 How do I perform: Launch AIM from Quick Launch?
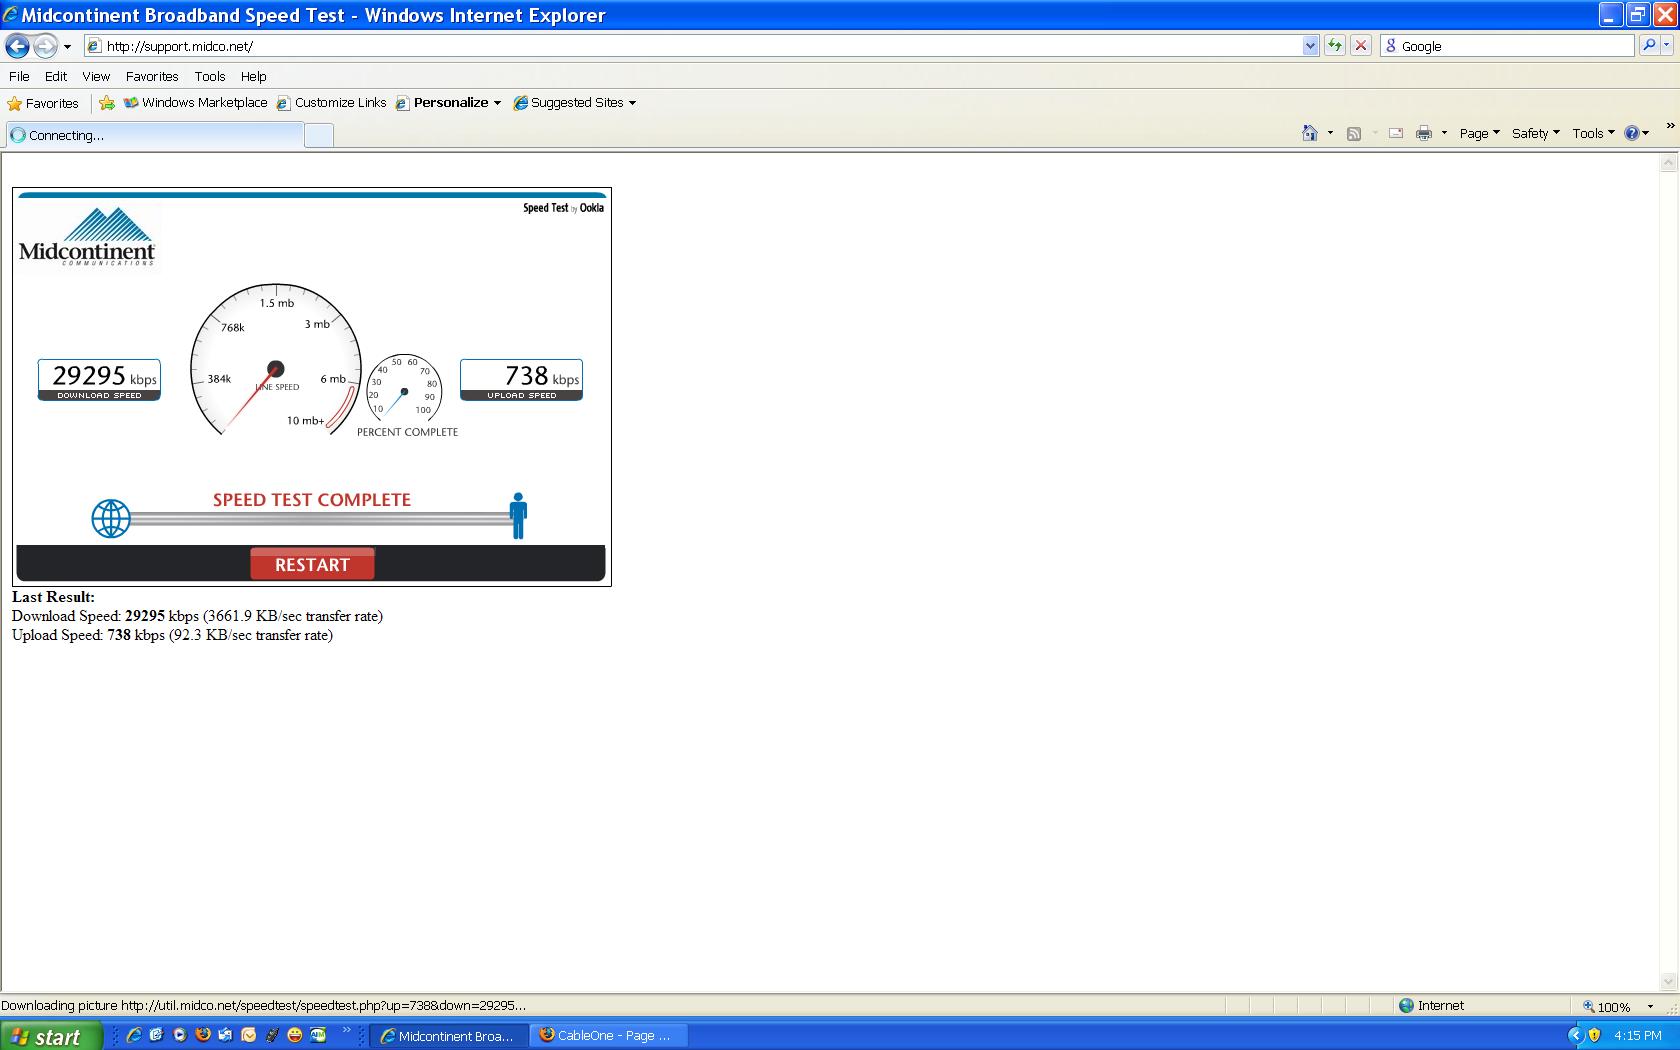pyautogui.click(x=318, y=1035)
